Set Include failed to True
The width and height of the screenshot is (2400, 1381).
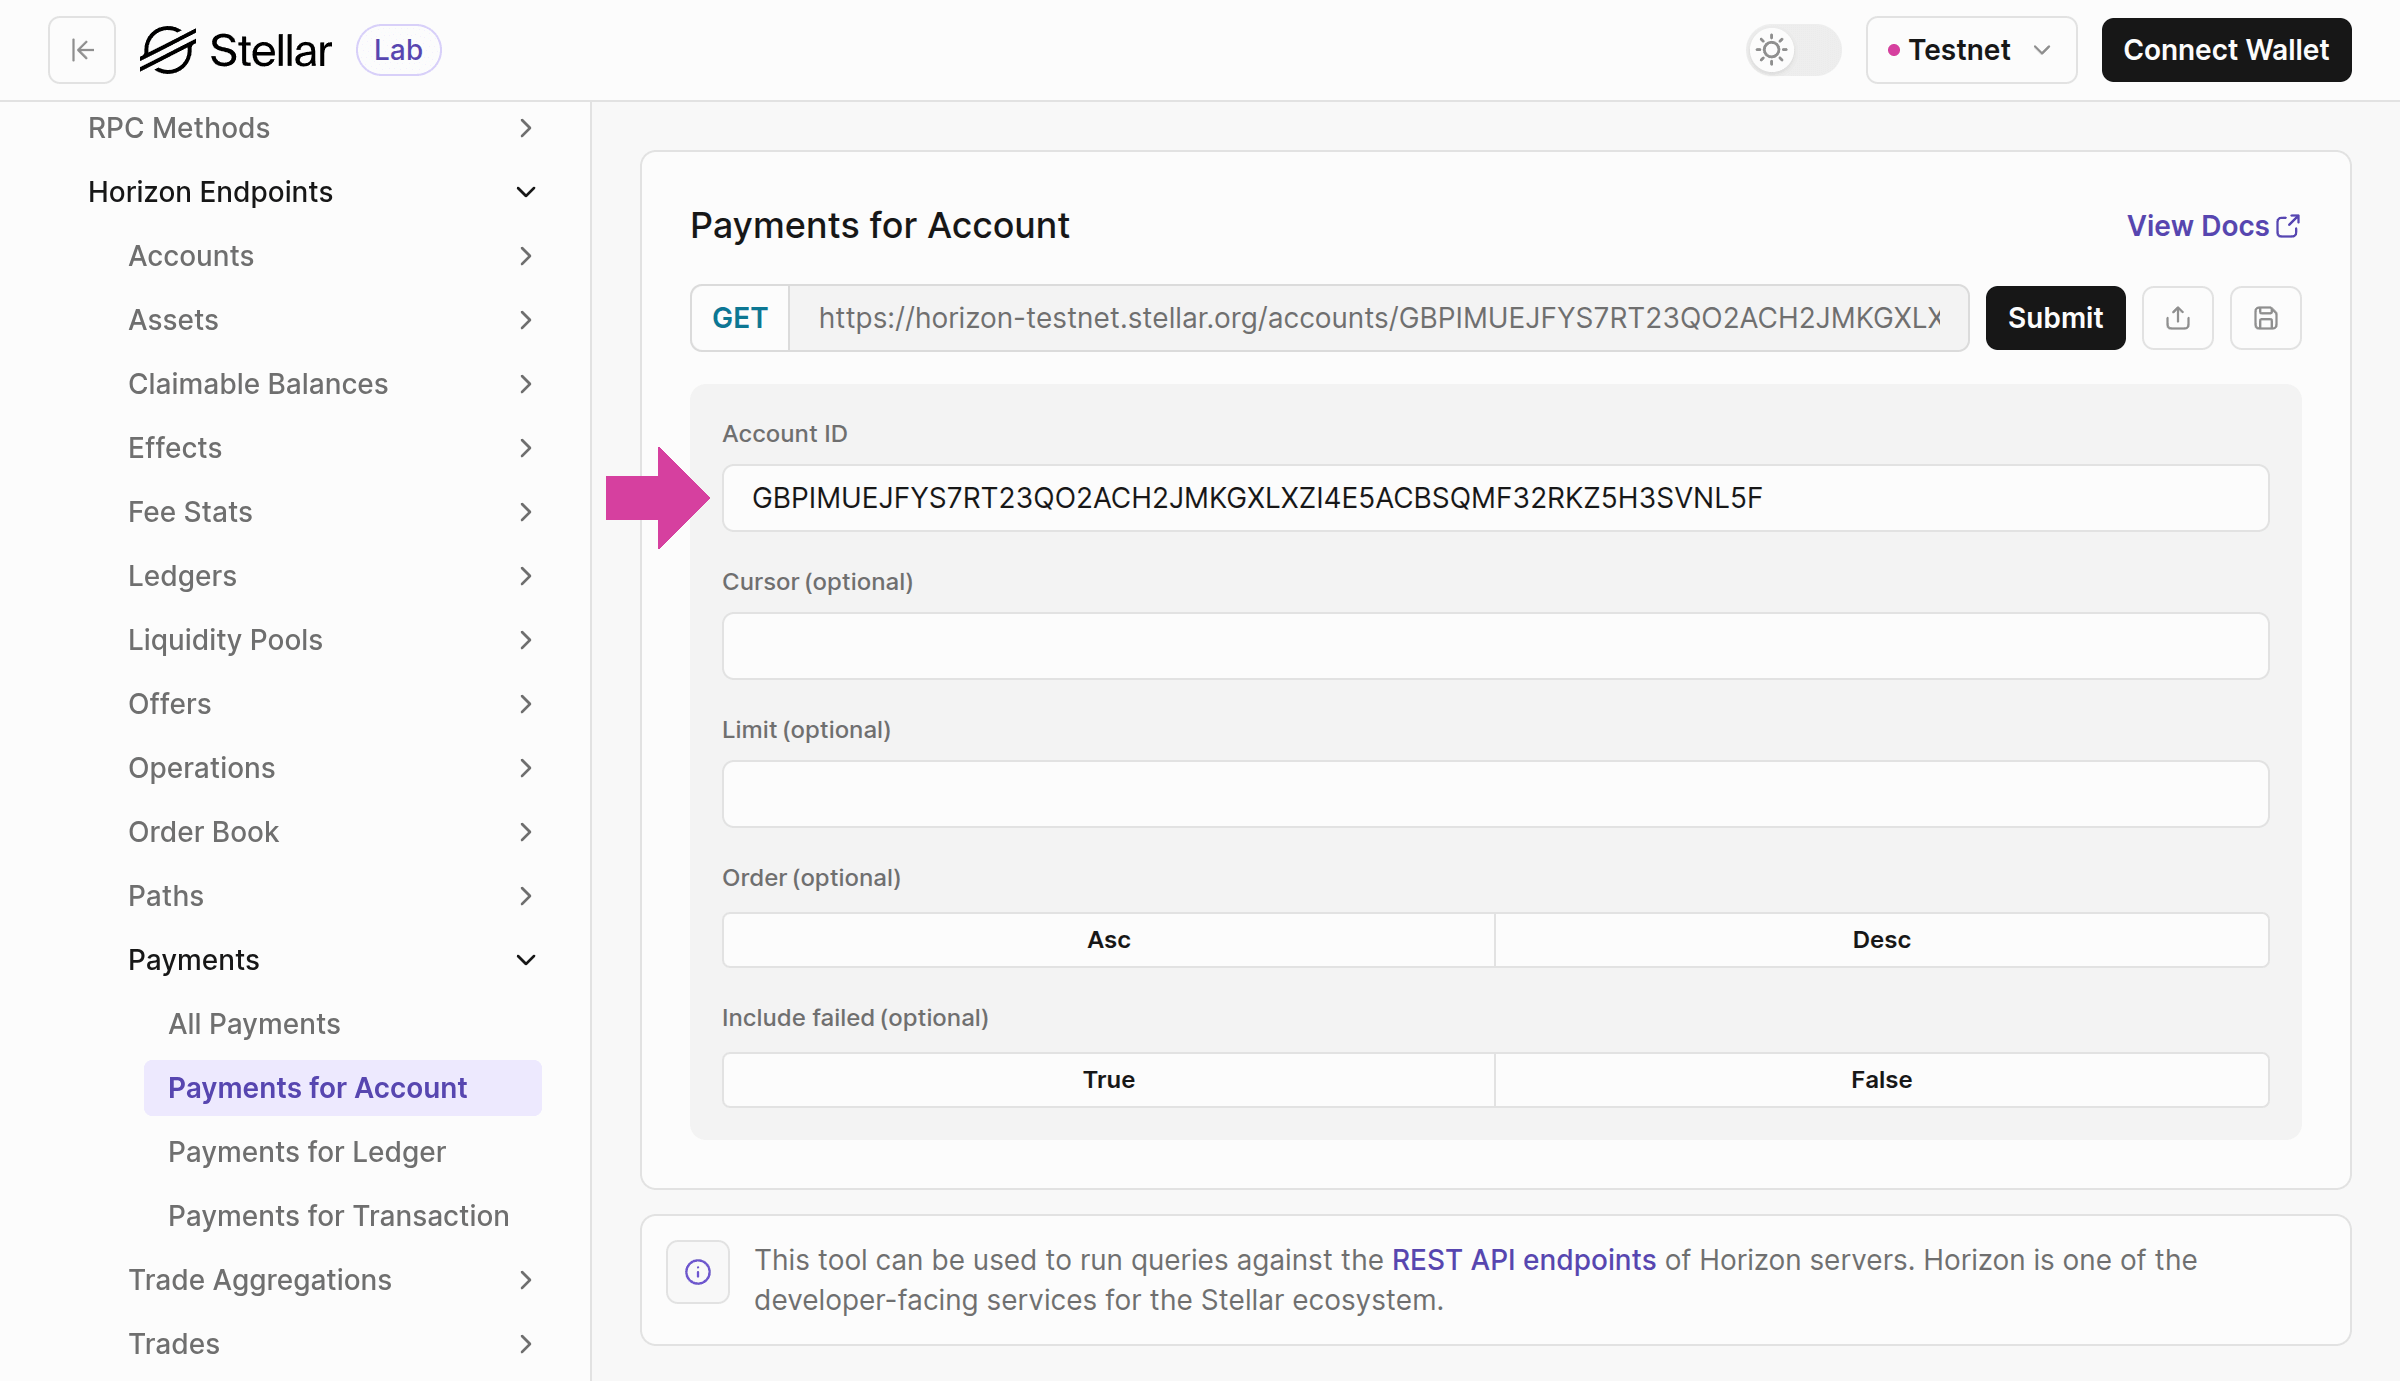coord(1107,1079)
